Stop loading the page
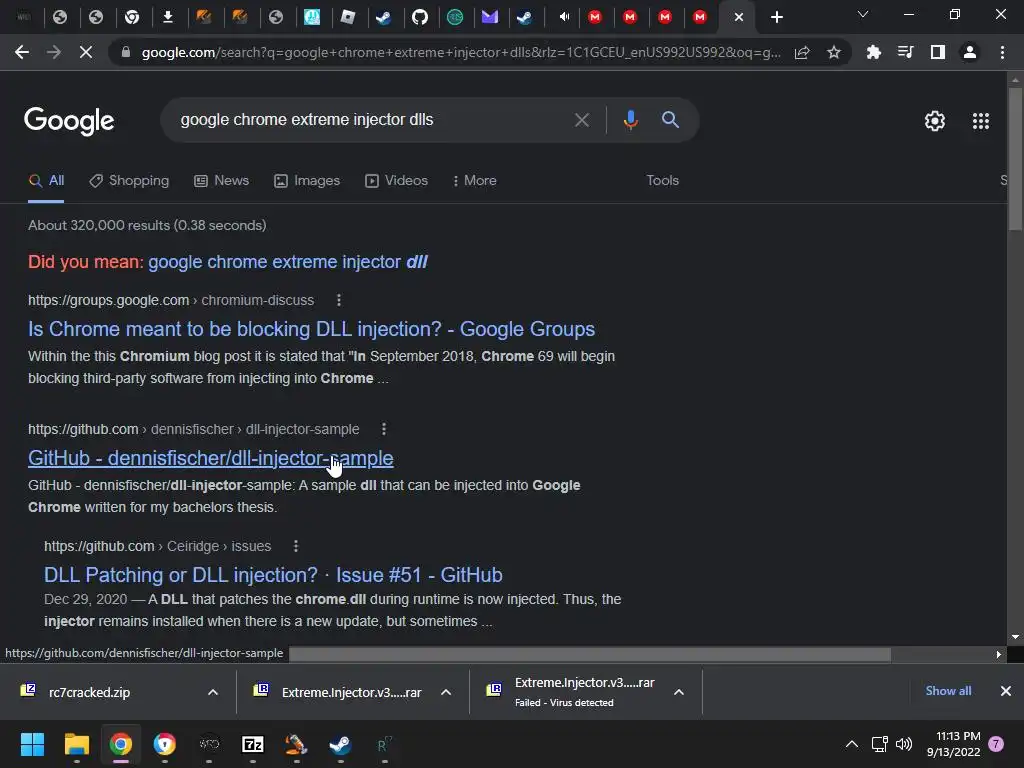This screenshot has width=1024, height=768. [x=86, y=52]
